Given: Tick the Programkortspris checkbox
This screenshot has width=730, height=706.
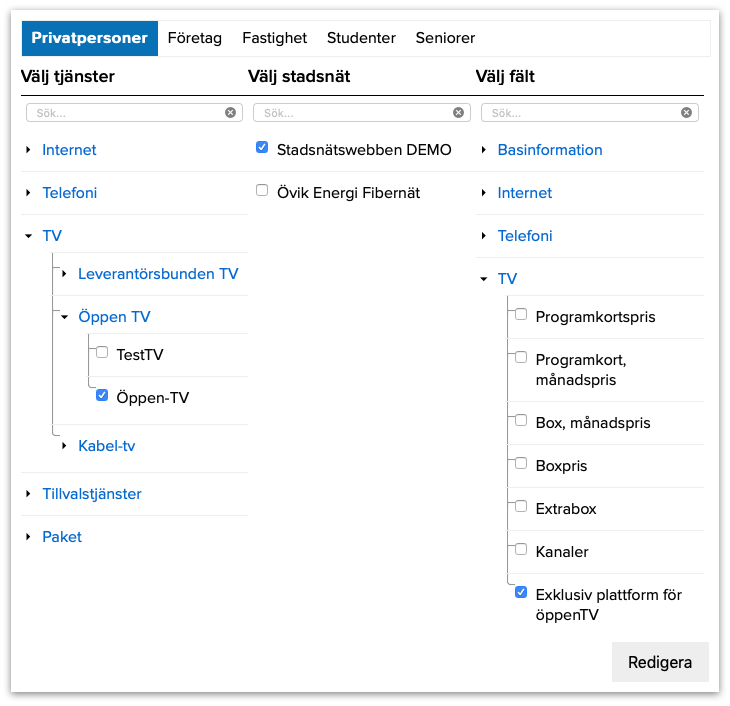Looking at the screenshot, I should 521,314.
